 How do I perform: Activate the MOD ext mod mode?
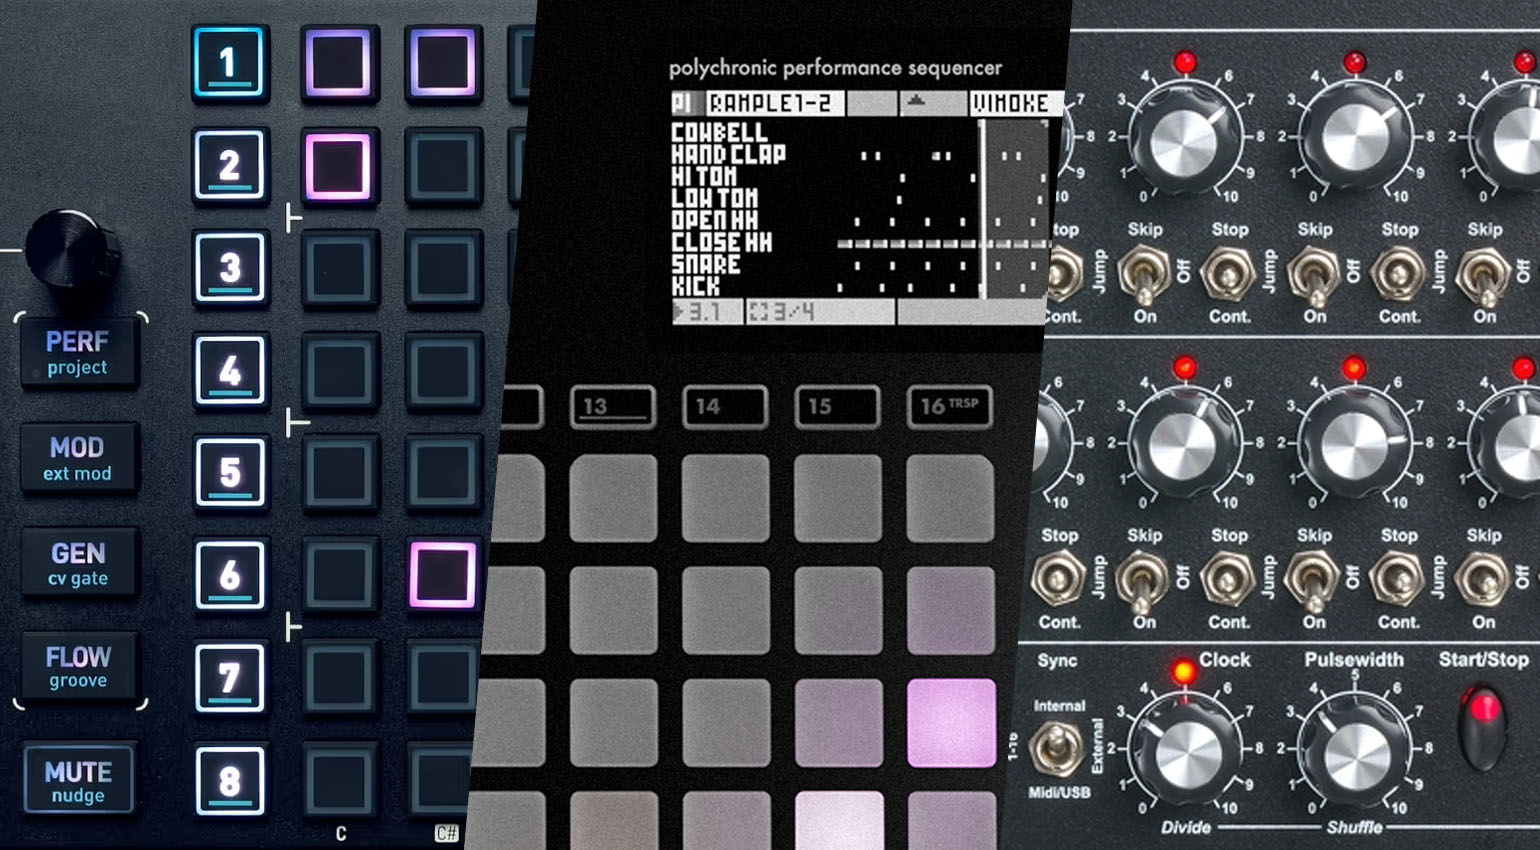(x=76, y=457)
